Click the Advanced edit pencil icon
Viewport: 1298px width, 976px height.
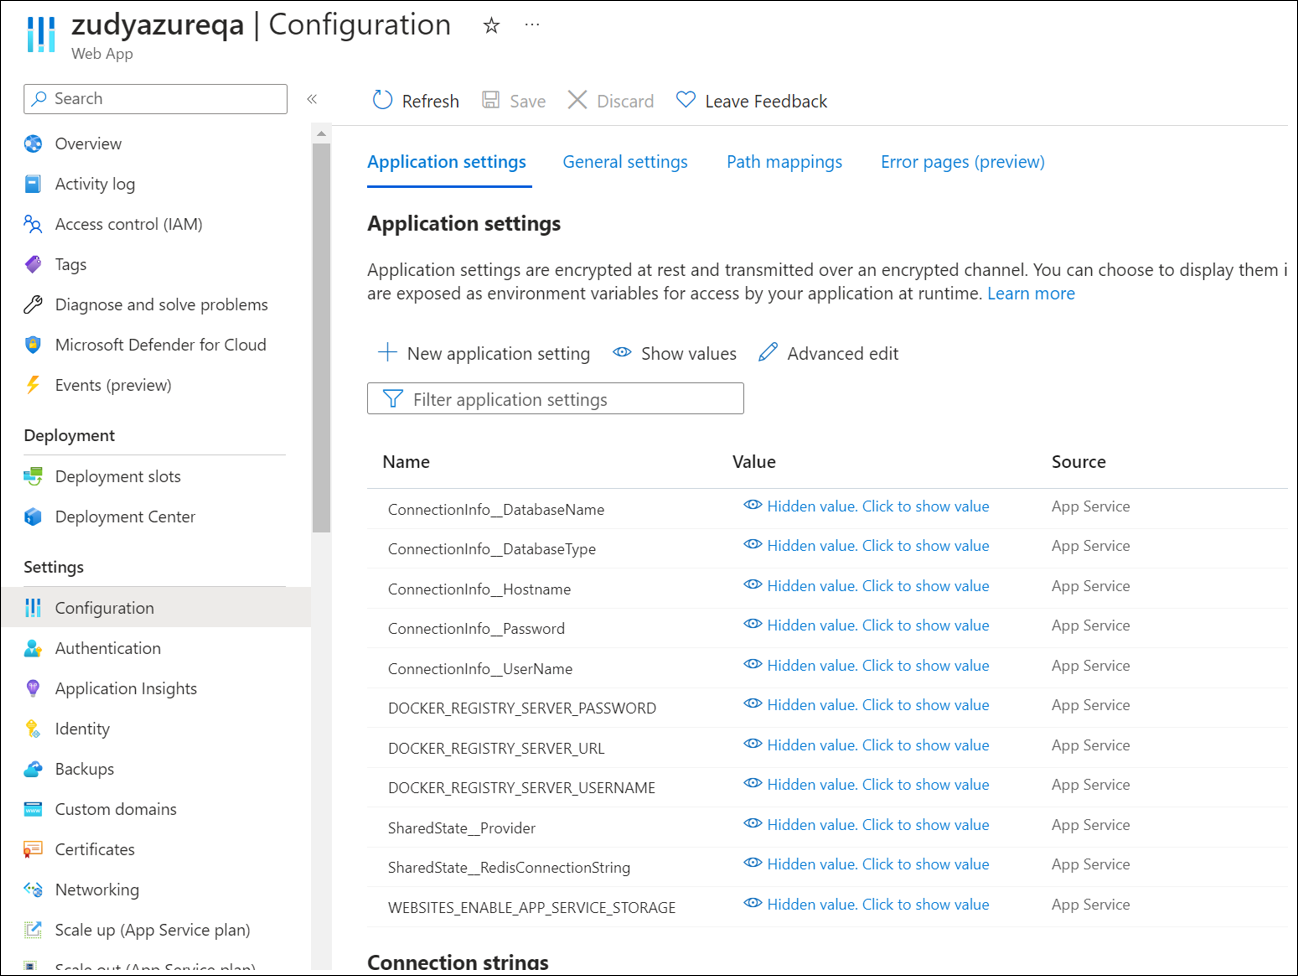tap(768, 353)
